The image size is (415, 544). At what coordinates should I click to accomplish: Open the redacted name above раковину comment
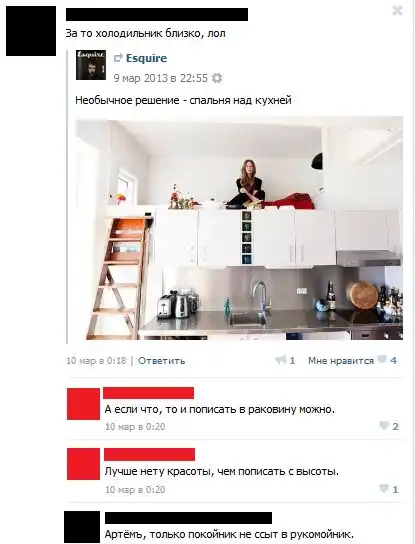[x=149, y=393]
